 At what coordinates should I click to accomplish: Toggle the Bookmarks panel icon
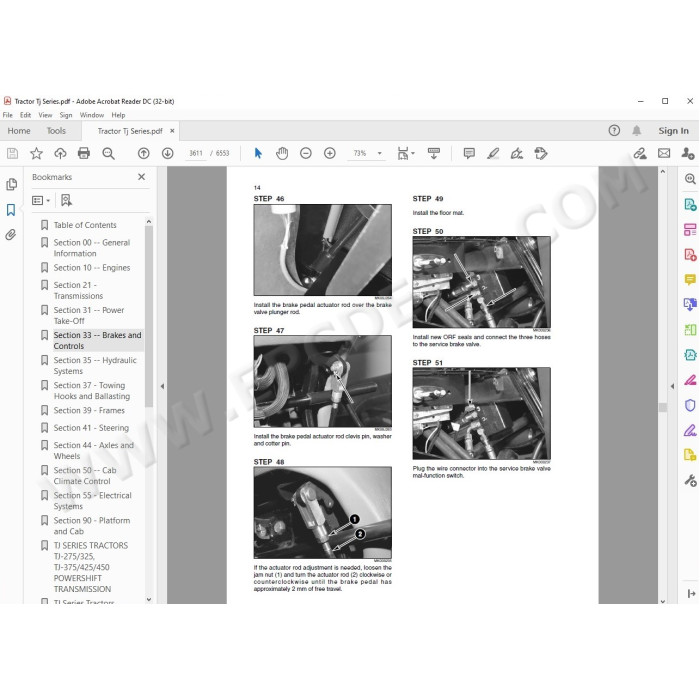[11, 210]
